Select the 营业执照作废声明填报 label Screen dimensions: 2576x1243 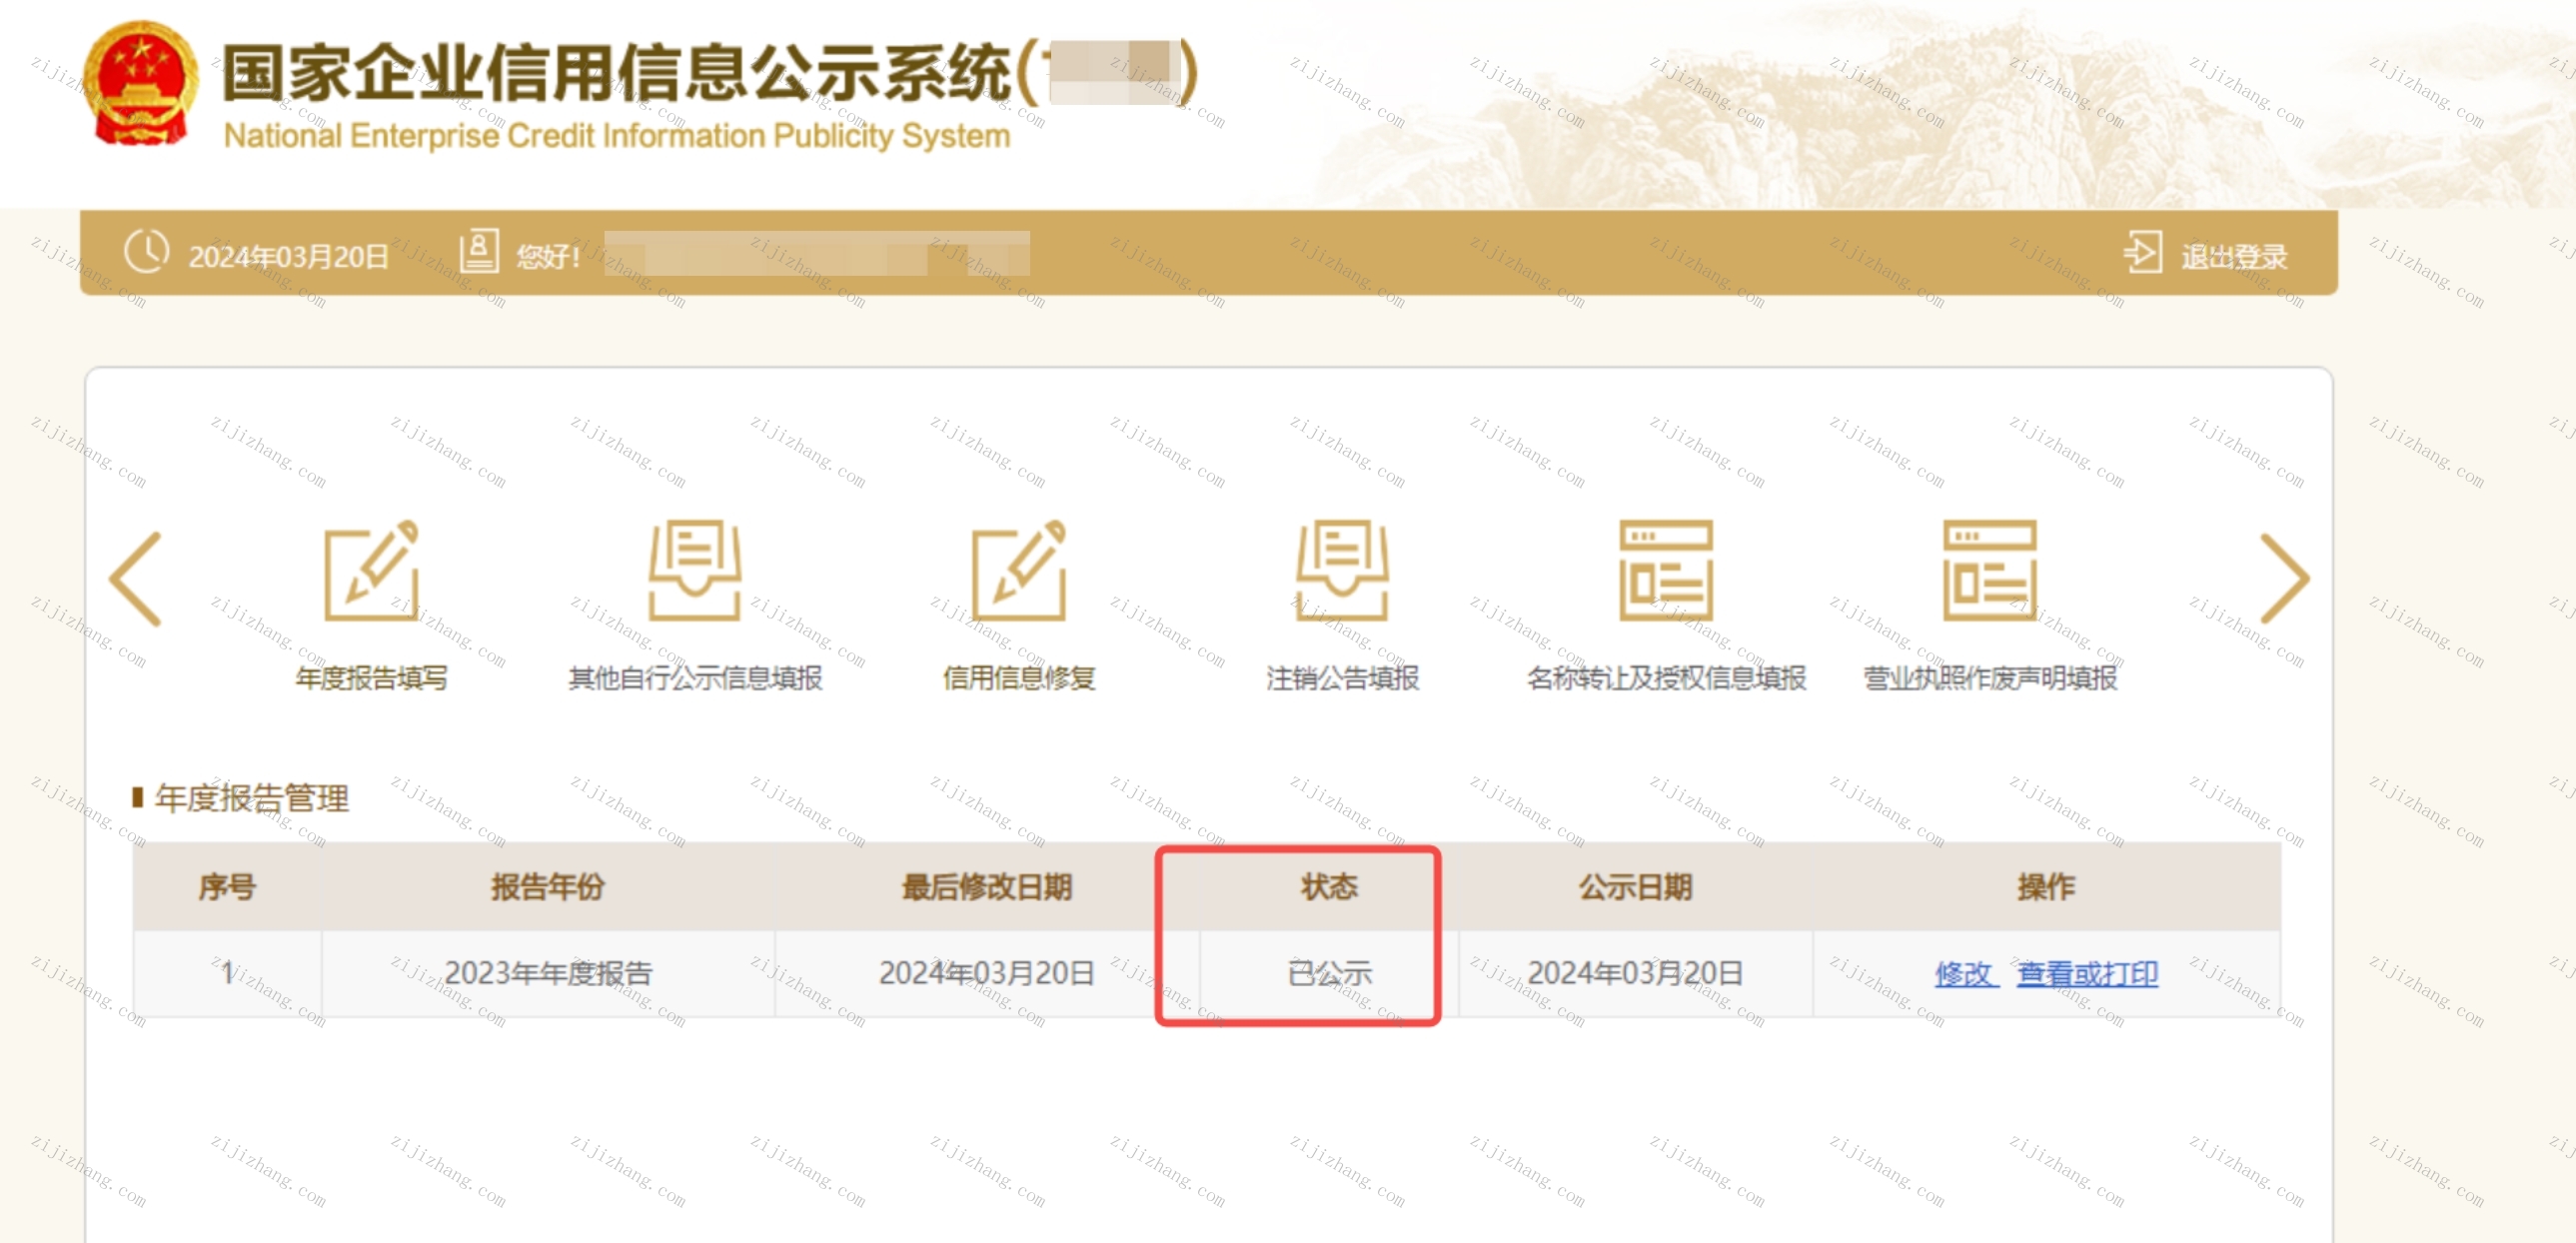tap(1989, 678)
